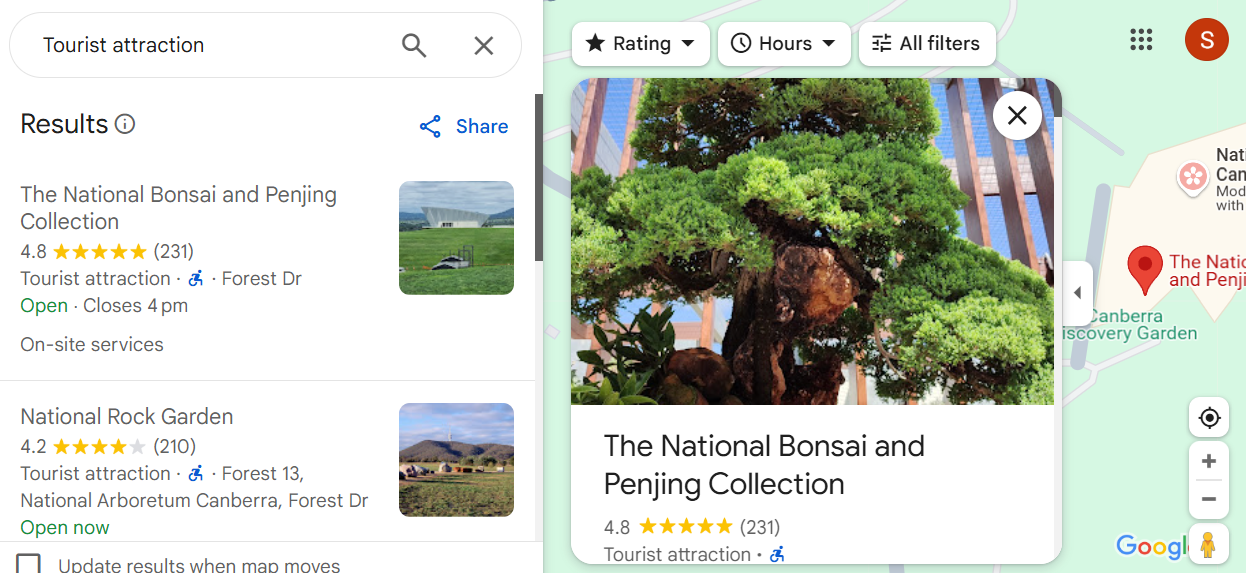Viewport: 1246px width, 573px height.
Task: Click the Share link text
Action: point(482,126)
